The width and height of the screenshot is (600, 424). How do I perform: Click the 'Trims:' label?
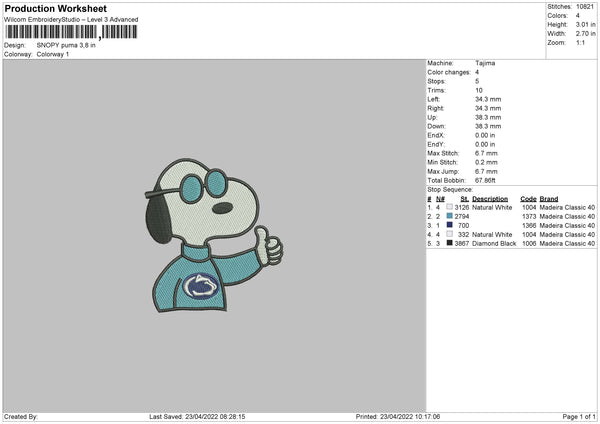[436, 90]
